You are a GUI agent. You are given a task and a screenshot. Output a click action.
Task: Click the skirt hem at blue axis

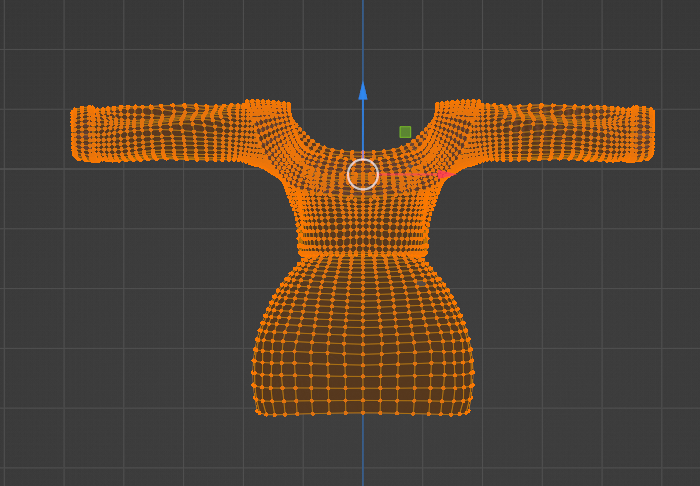363,414
